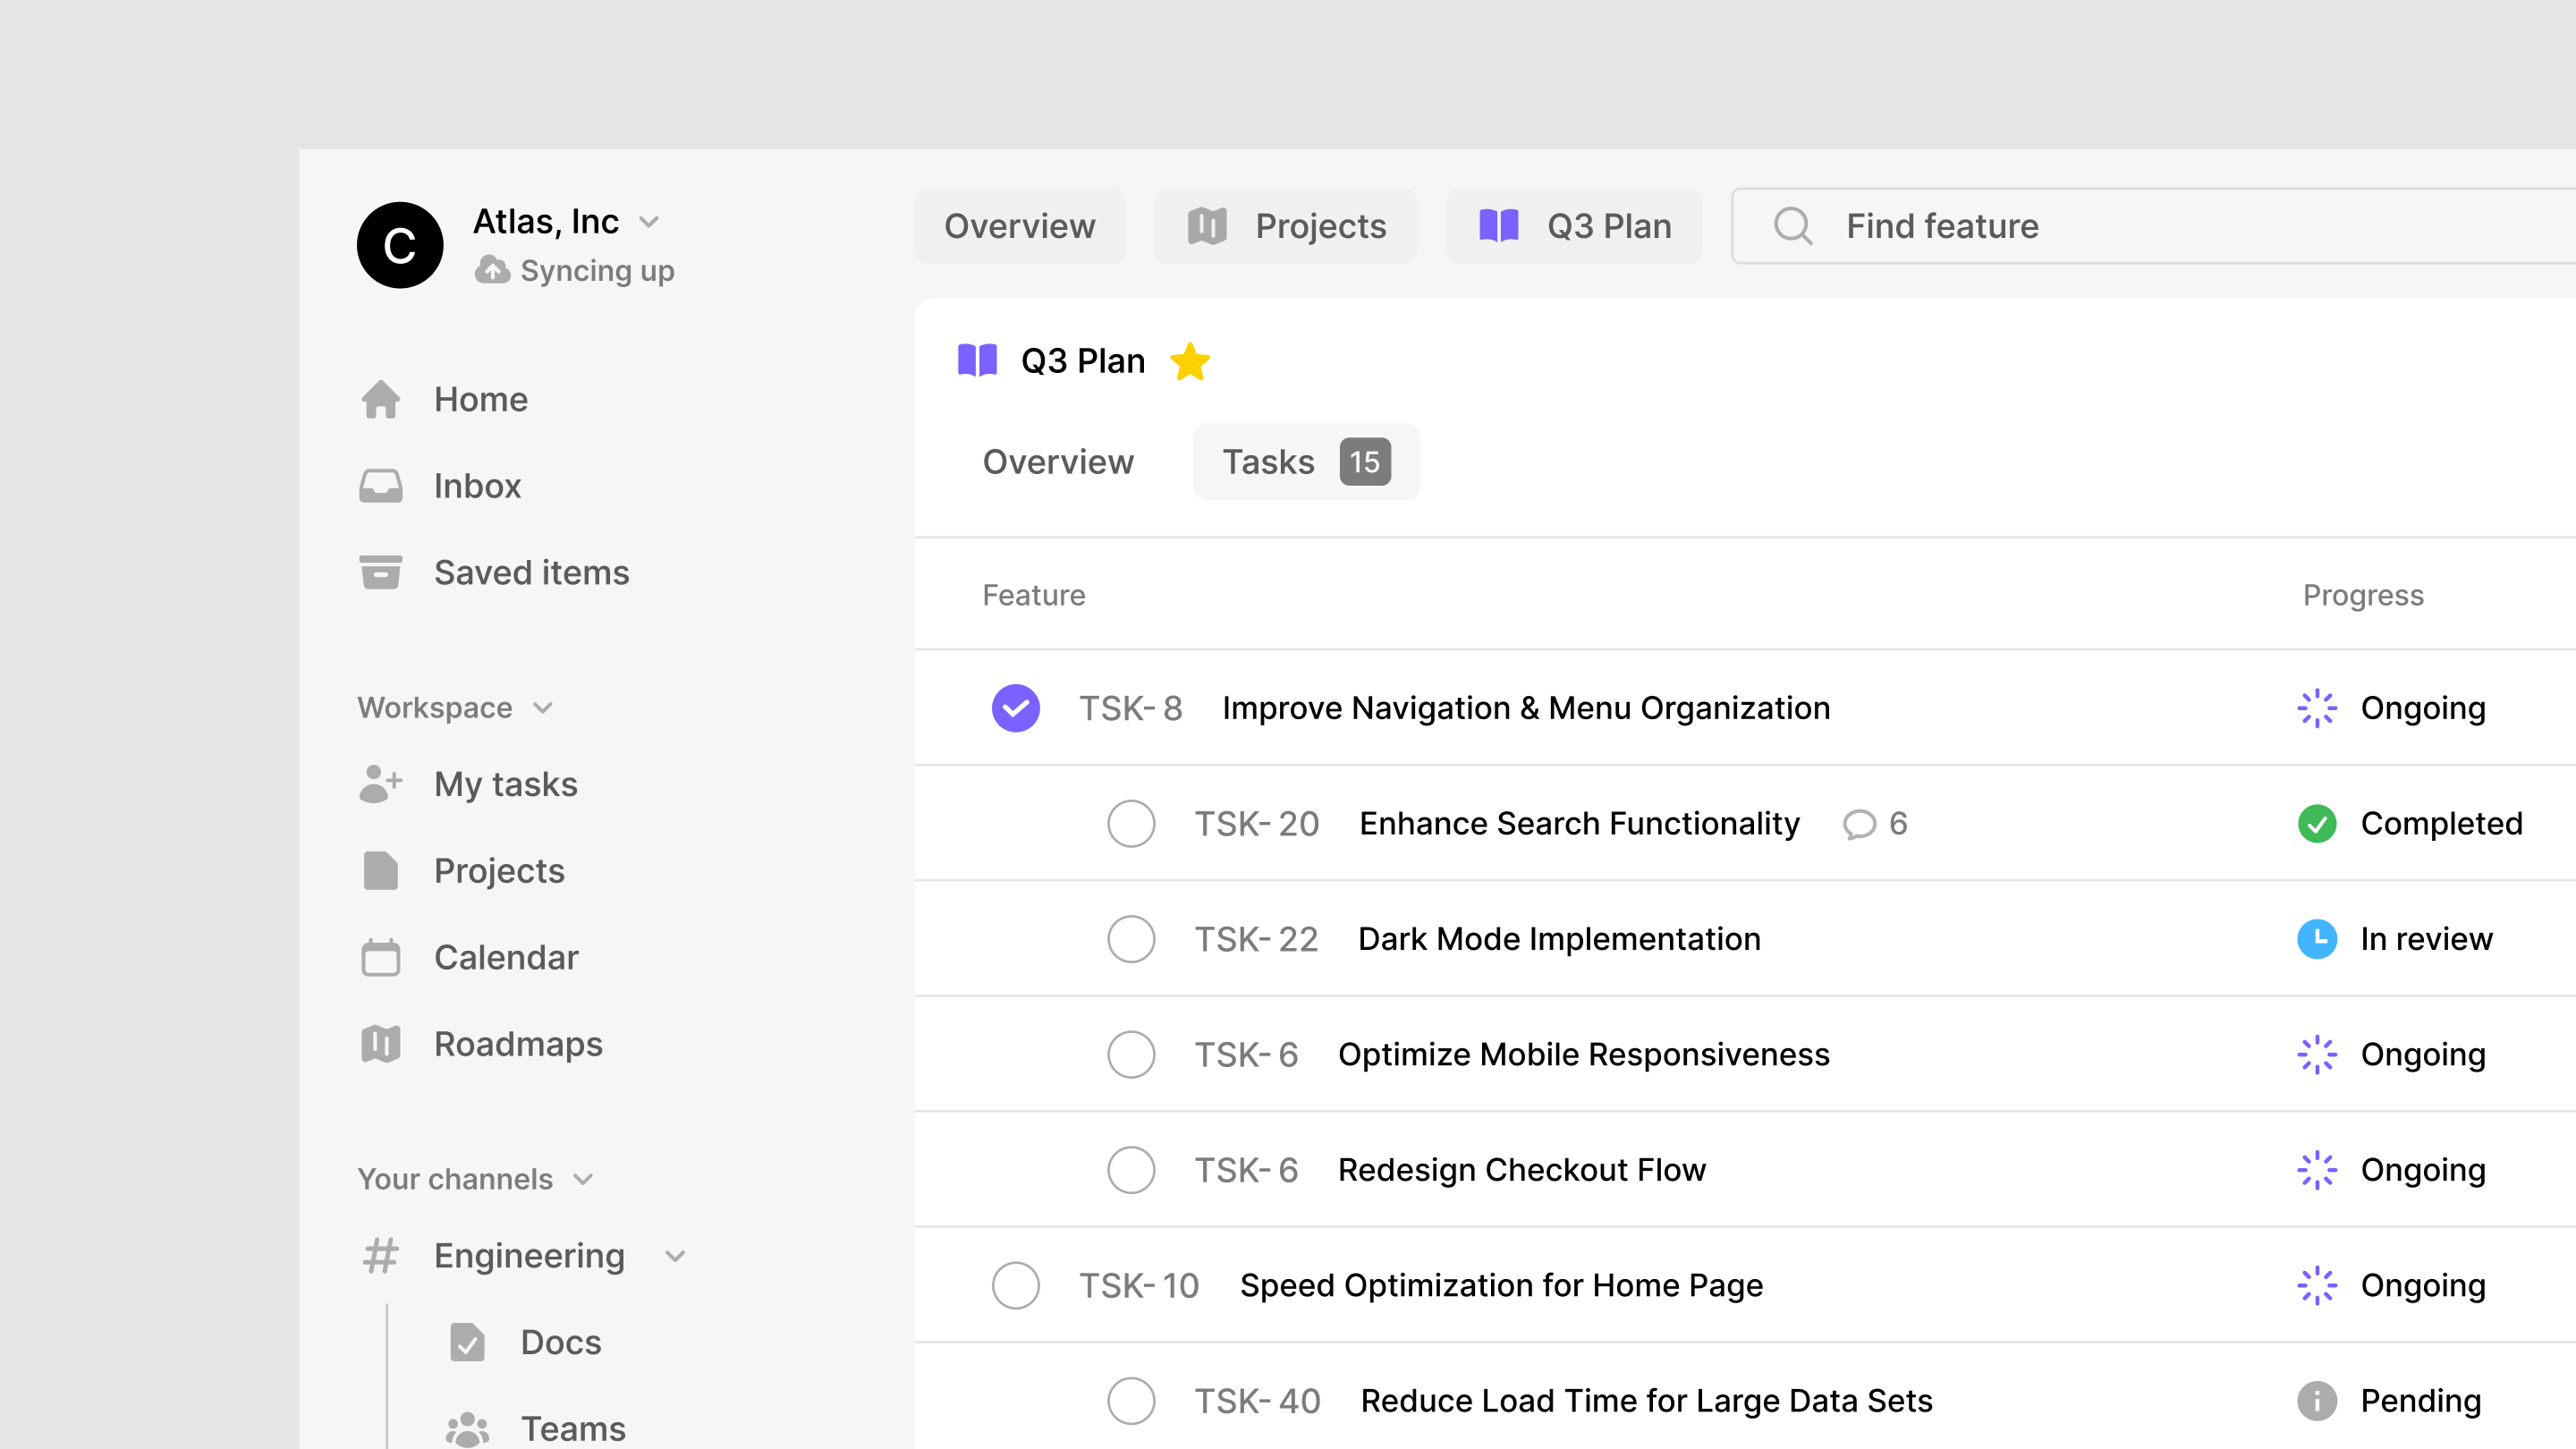Uncheck the completed TSK-8 task circle

pos(1016,707)
